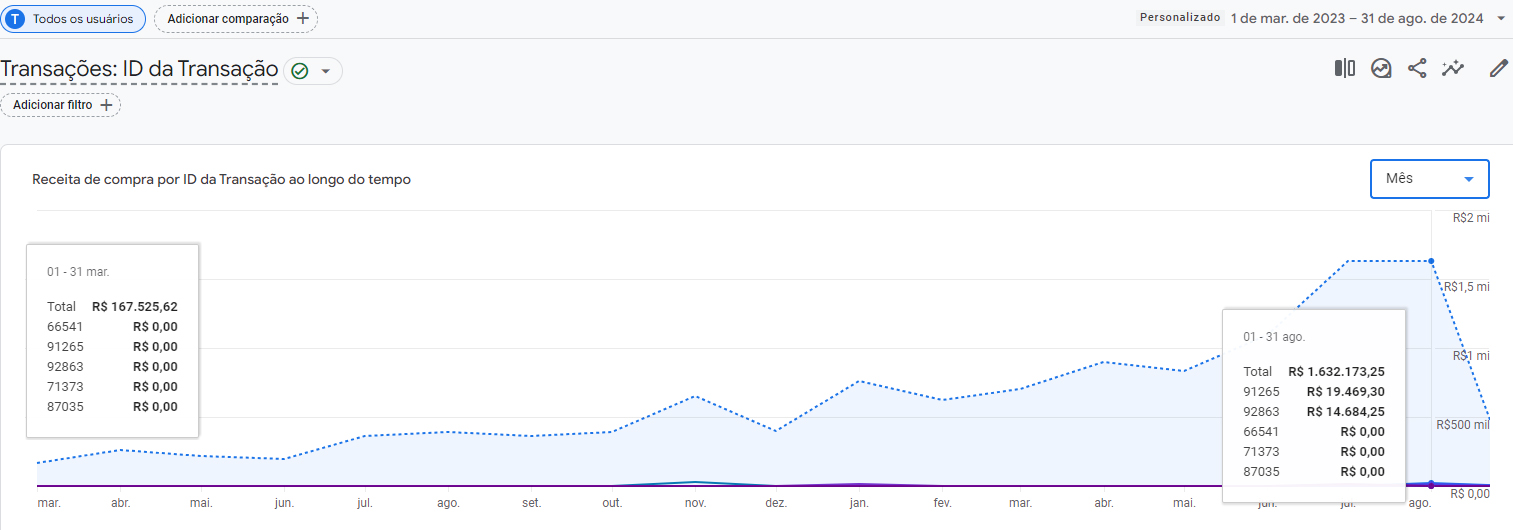Select the Todos os usuários segment chip
This screenshot has width=1513, height=530.
(x=73, y=19)
